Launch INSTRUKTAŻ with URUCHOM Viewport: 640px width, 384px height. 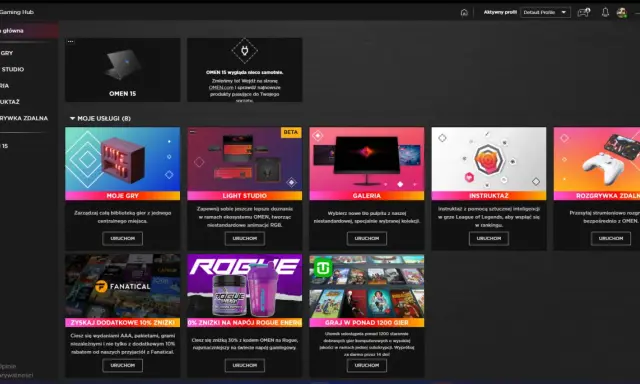[x=489, y=238]
